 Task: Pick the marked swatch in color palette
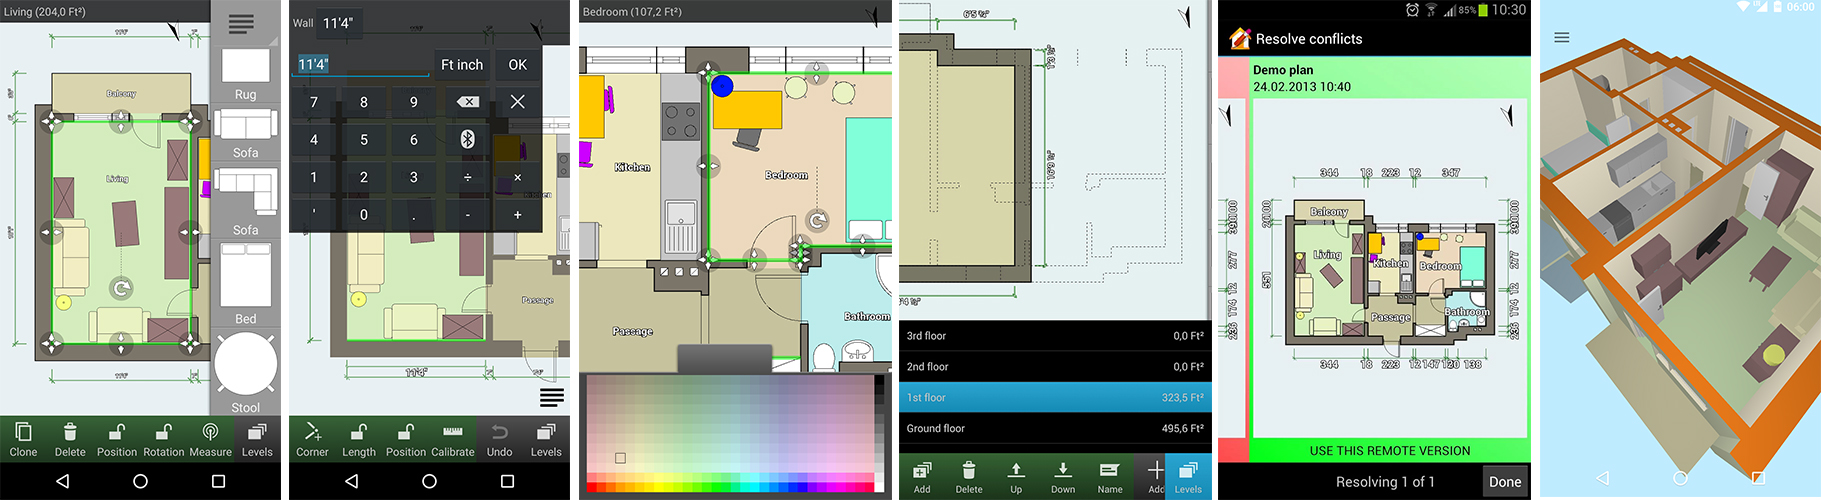click(x=620, y=458)
